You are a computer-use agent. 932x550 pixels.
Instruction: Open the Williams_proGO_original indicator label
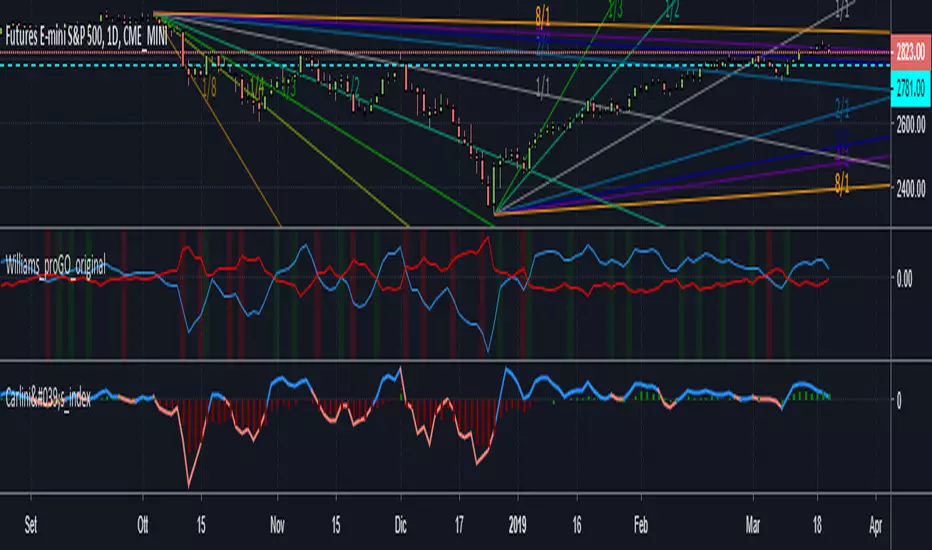click(56, 265)
